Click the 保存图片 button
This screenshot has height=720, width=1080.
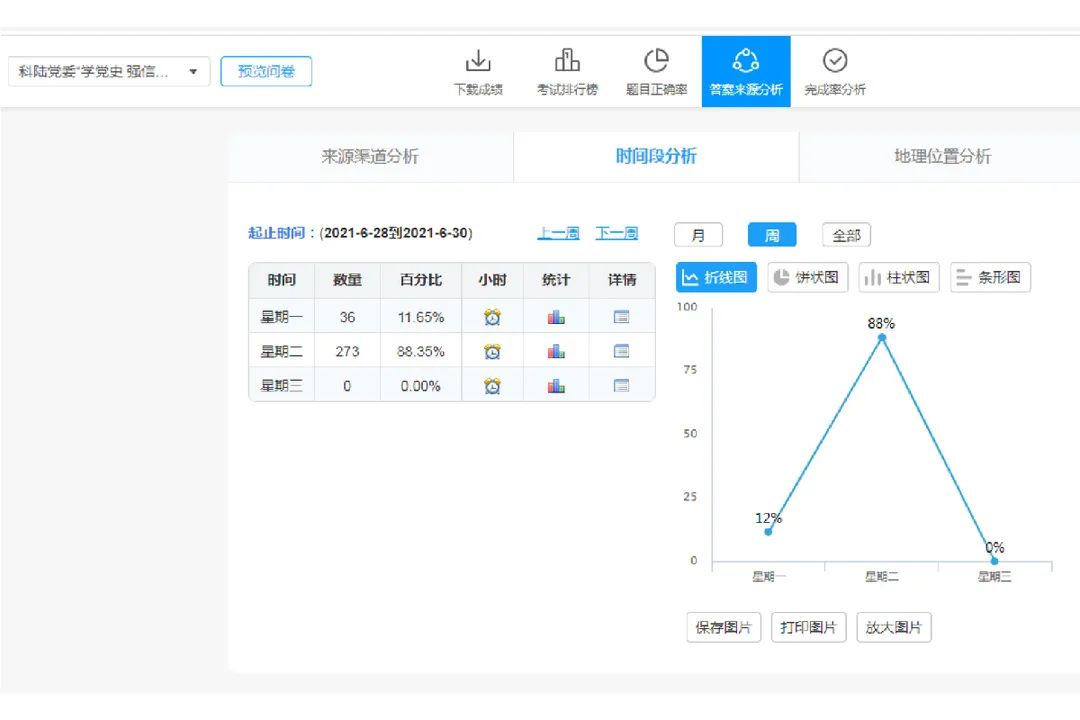tap(723, 628)
